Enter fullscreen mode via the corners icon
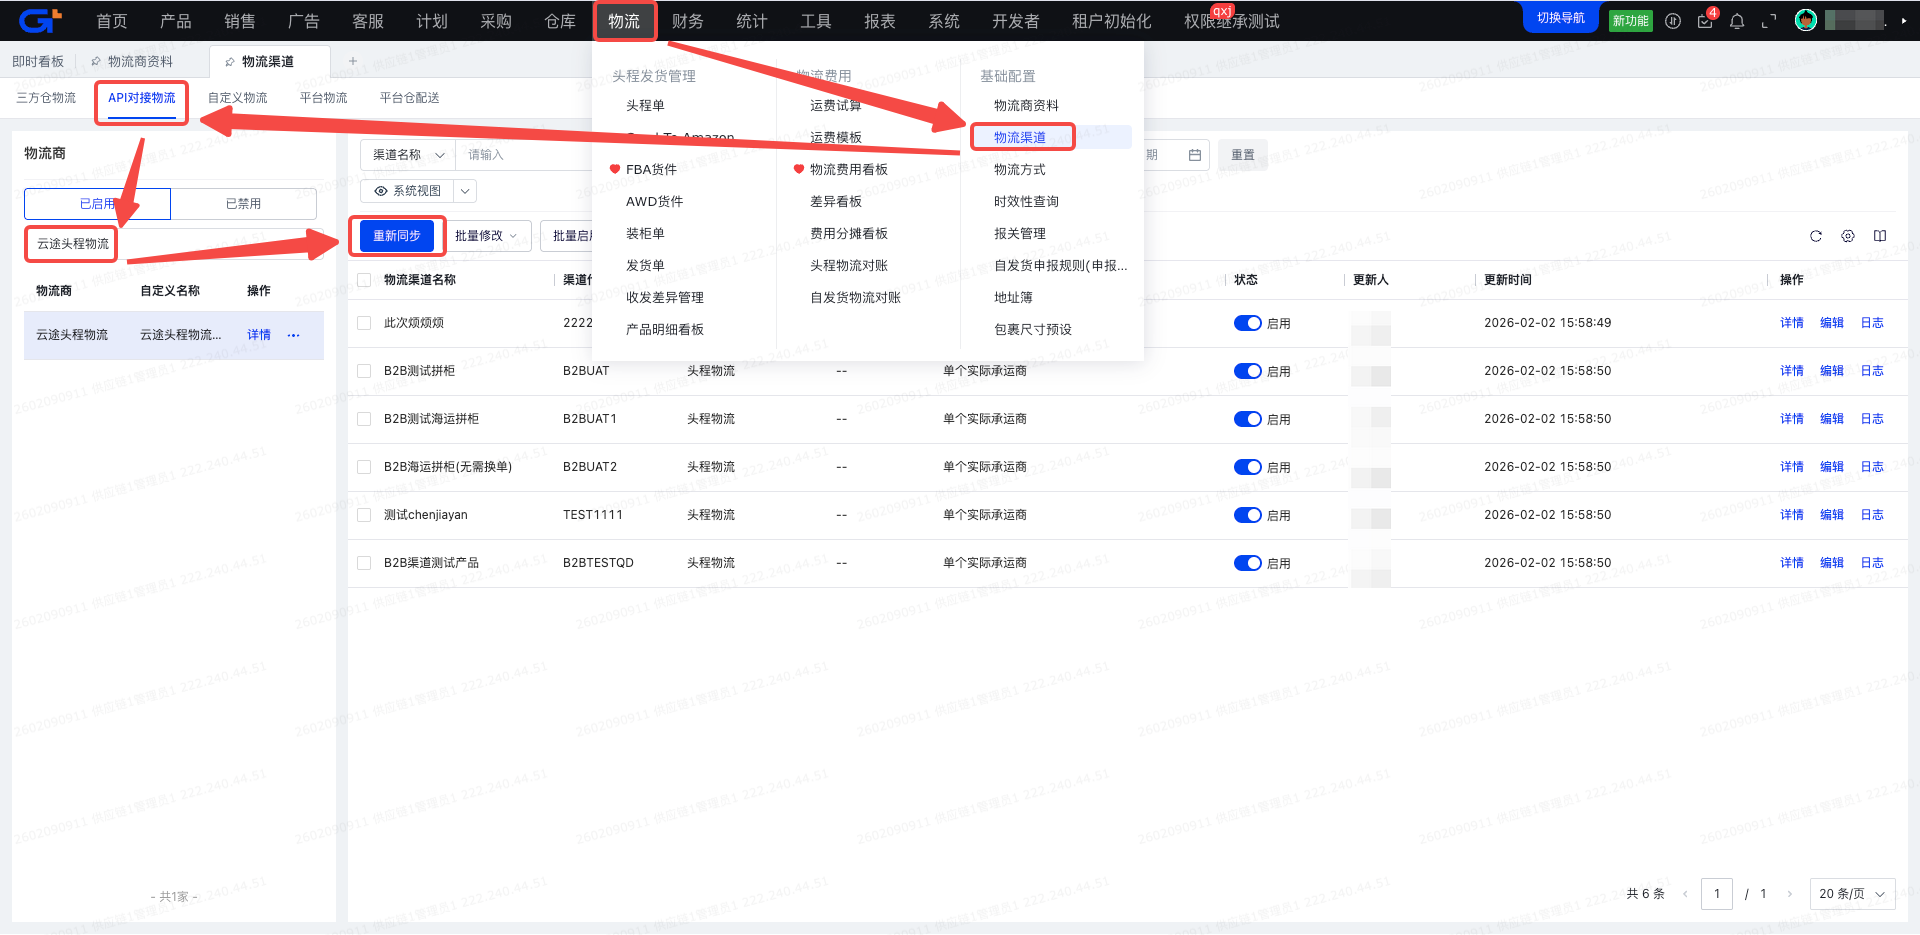 pos(1769,21)
